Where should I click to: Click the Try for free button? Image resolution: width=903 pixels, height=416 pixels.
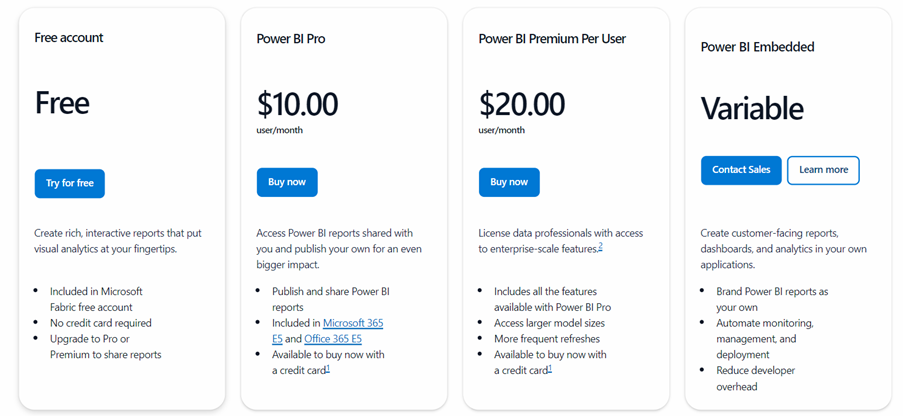click(69, 184)
